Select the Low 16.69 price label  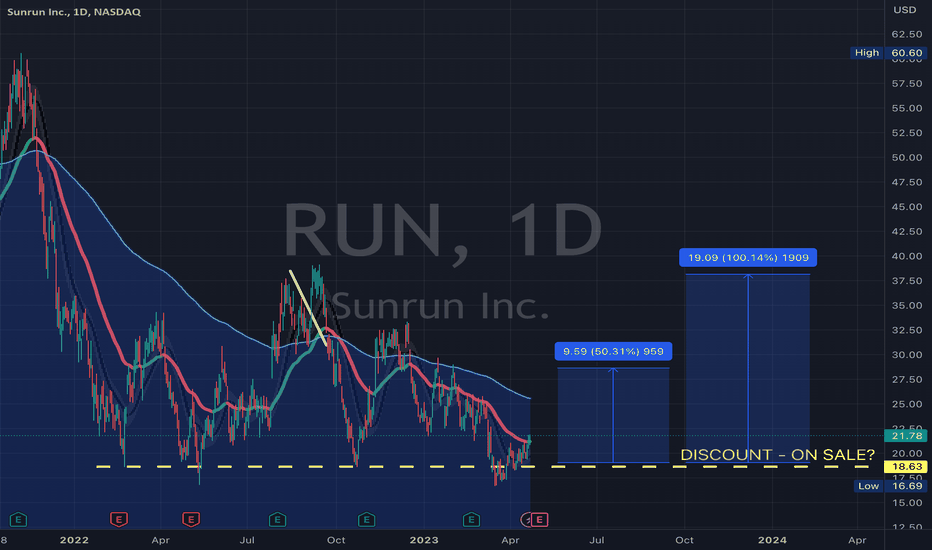coord(890,486)
